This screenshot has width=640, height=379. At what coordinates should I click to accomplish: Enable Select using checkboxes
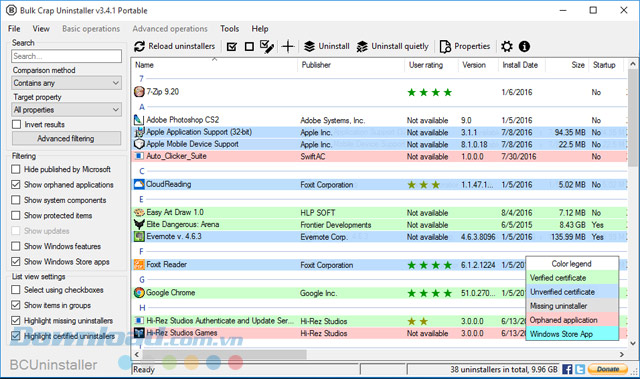[x=16, y=290]
